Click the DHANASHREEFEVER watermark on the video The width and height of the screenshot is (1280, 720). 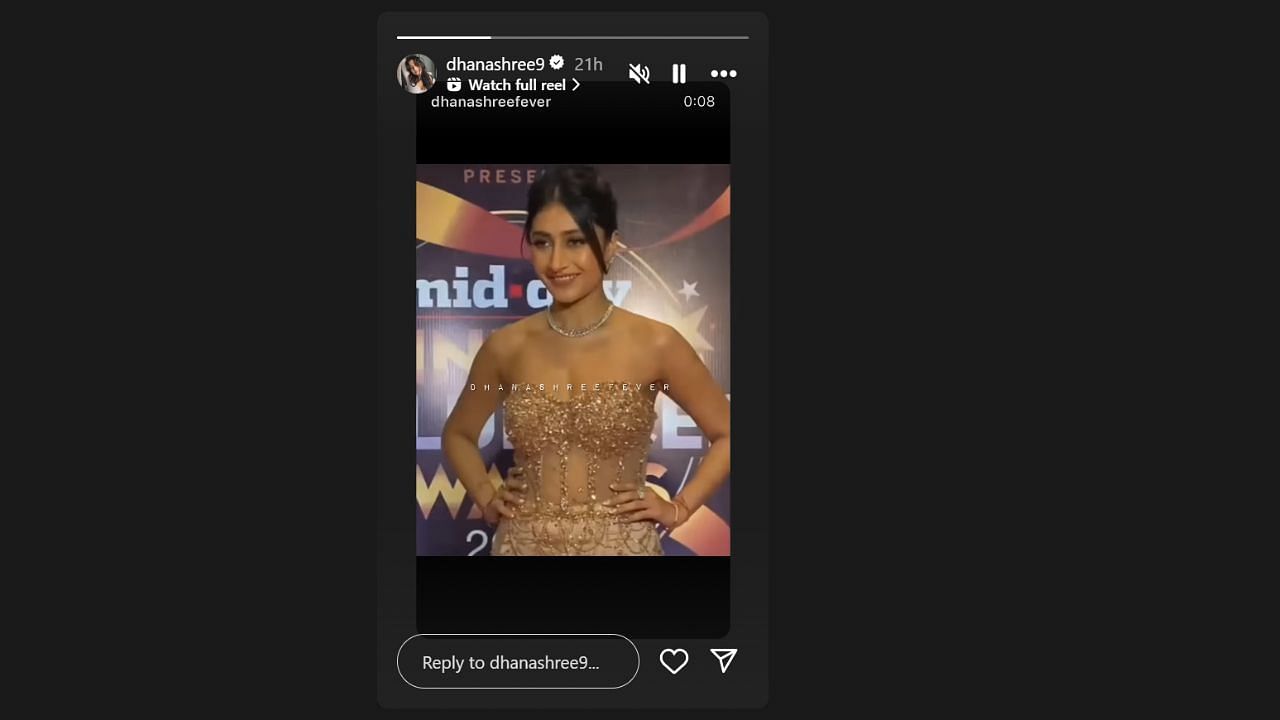pos(571,387)
